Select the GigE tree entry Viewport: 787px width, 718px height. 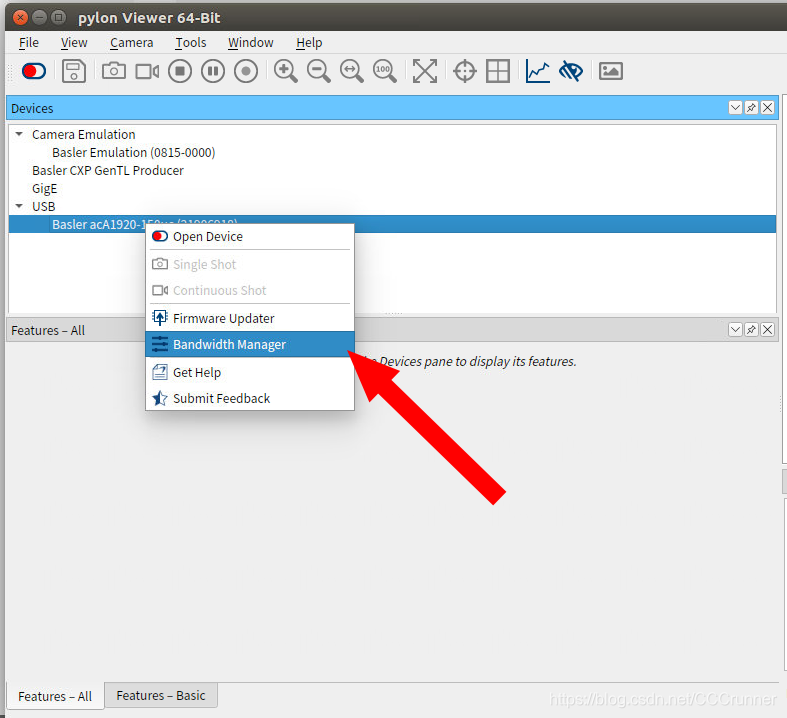45,189
